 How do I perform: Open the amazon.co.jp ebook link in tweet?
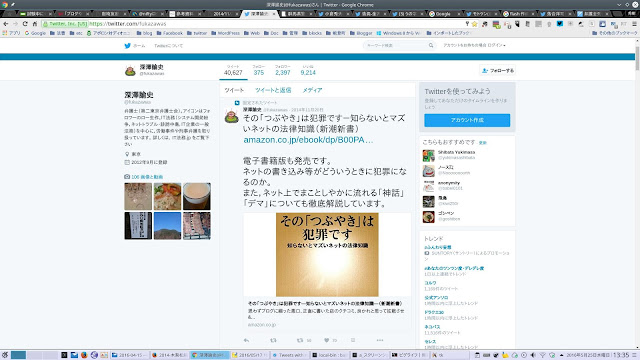click(308, 140)
